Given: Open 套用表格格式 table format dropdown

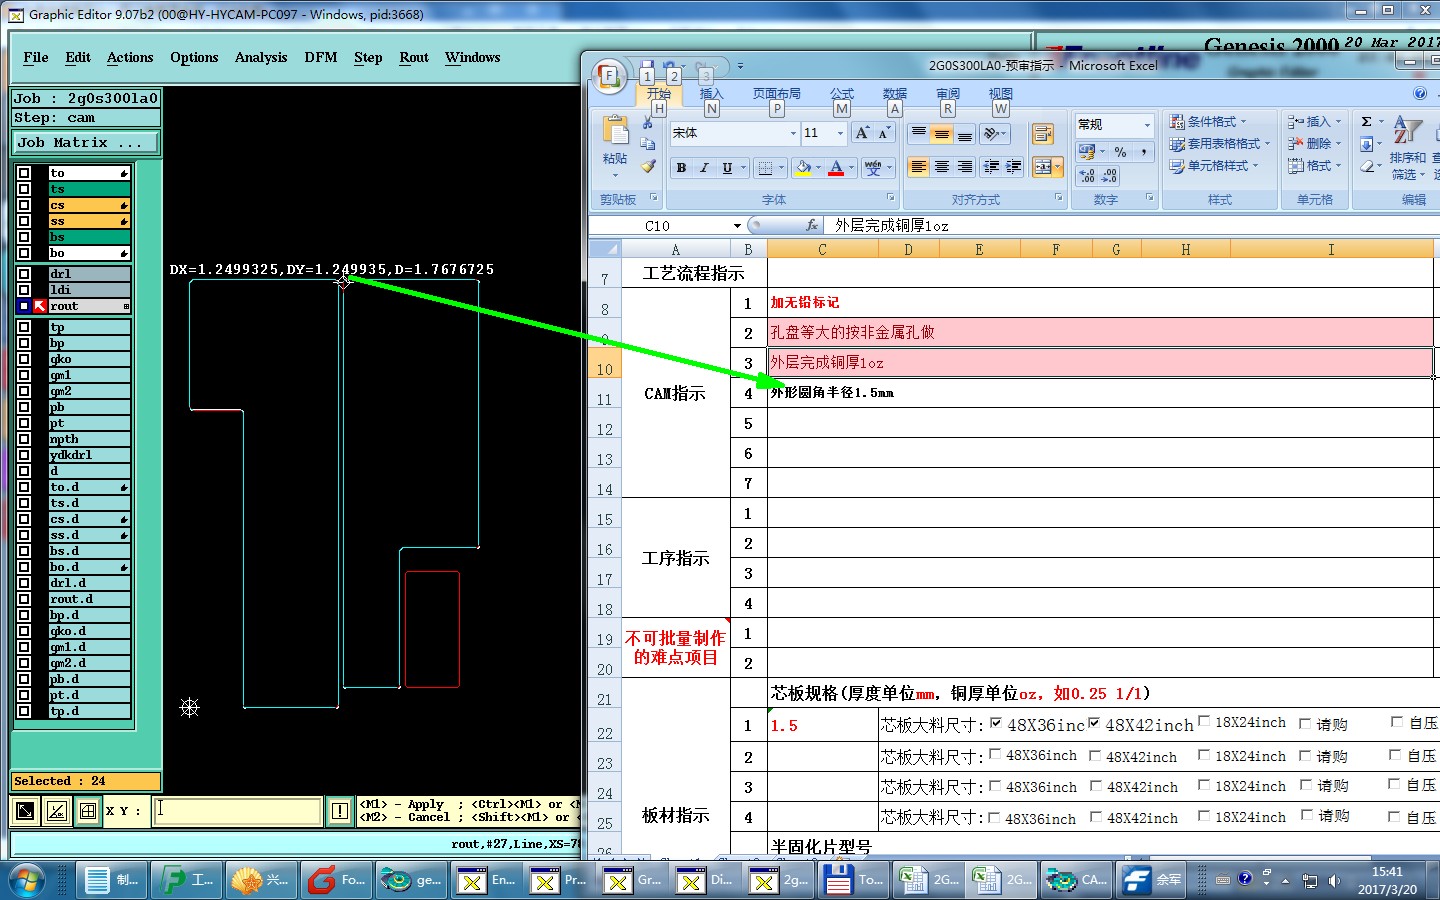Looking at the screenshot, I should tap(1220, 143).
